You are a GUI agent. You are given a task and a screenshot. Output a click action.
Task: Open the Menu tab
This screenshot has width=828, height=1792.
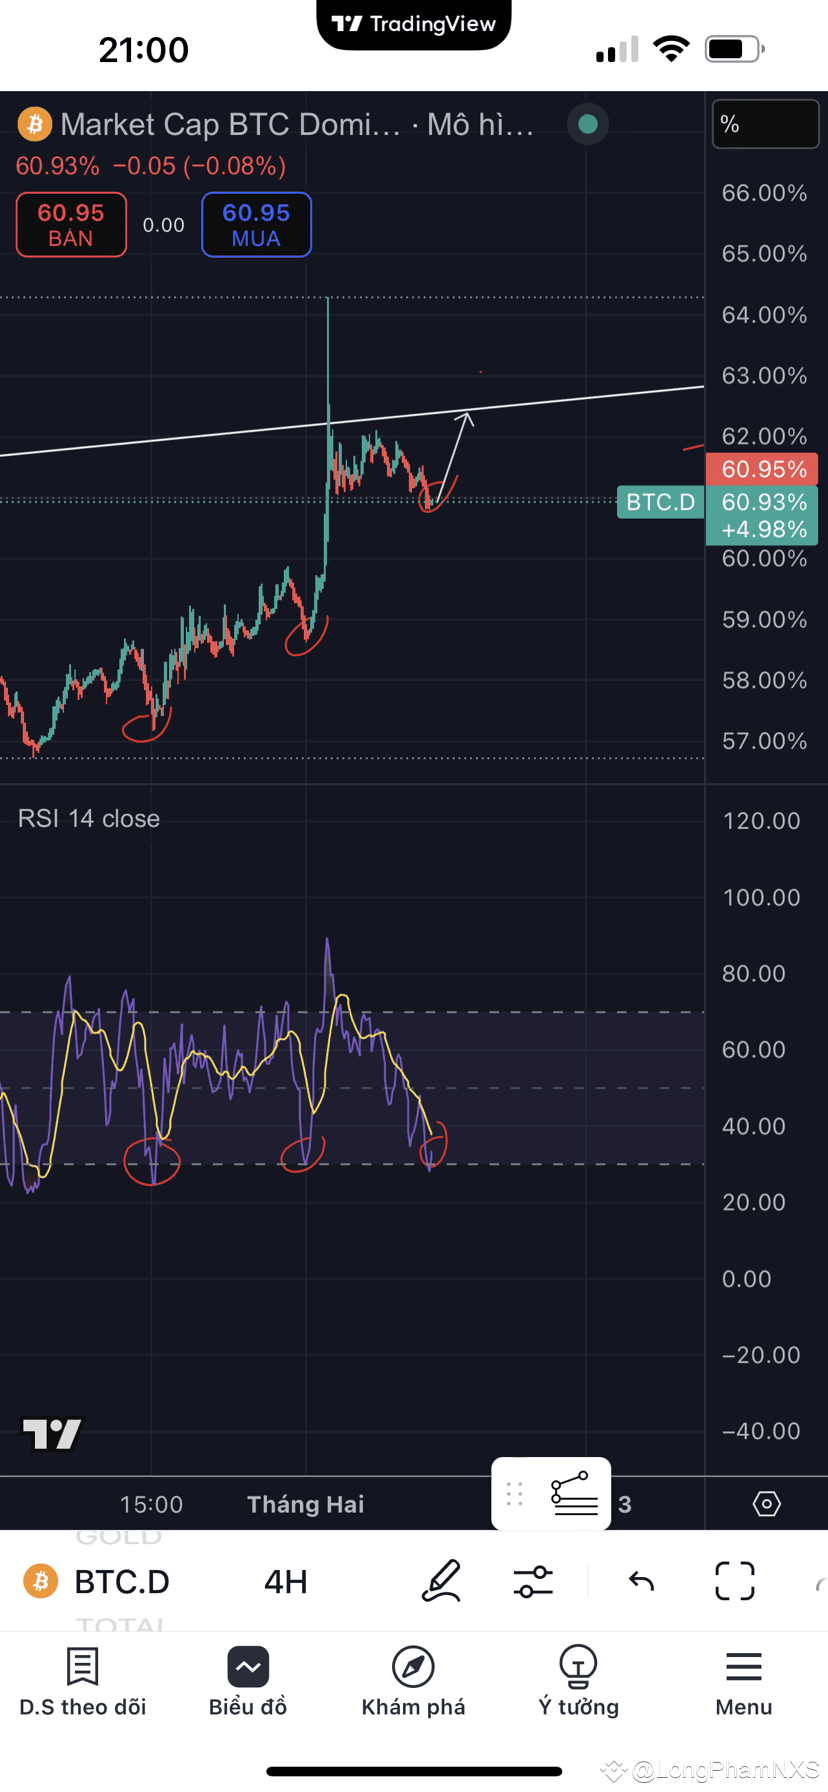coord(744,1682)
